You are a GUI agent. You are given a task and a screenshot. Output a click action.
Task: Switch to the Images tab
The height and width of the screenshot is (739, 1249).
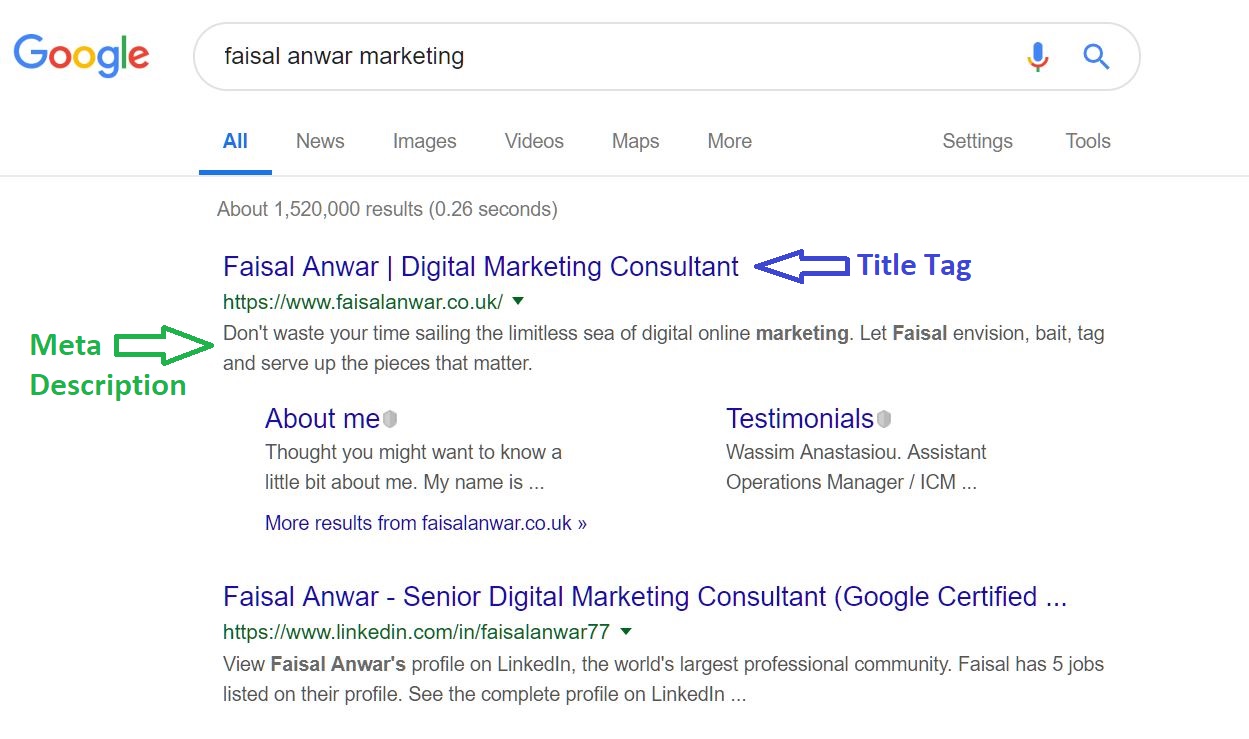pos(424,141)
